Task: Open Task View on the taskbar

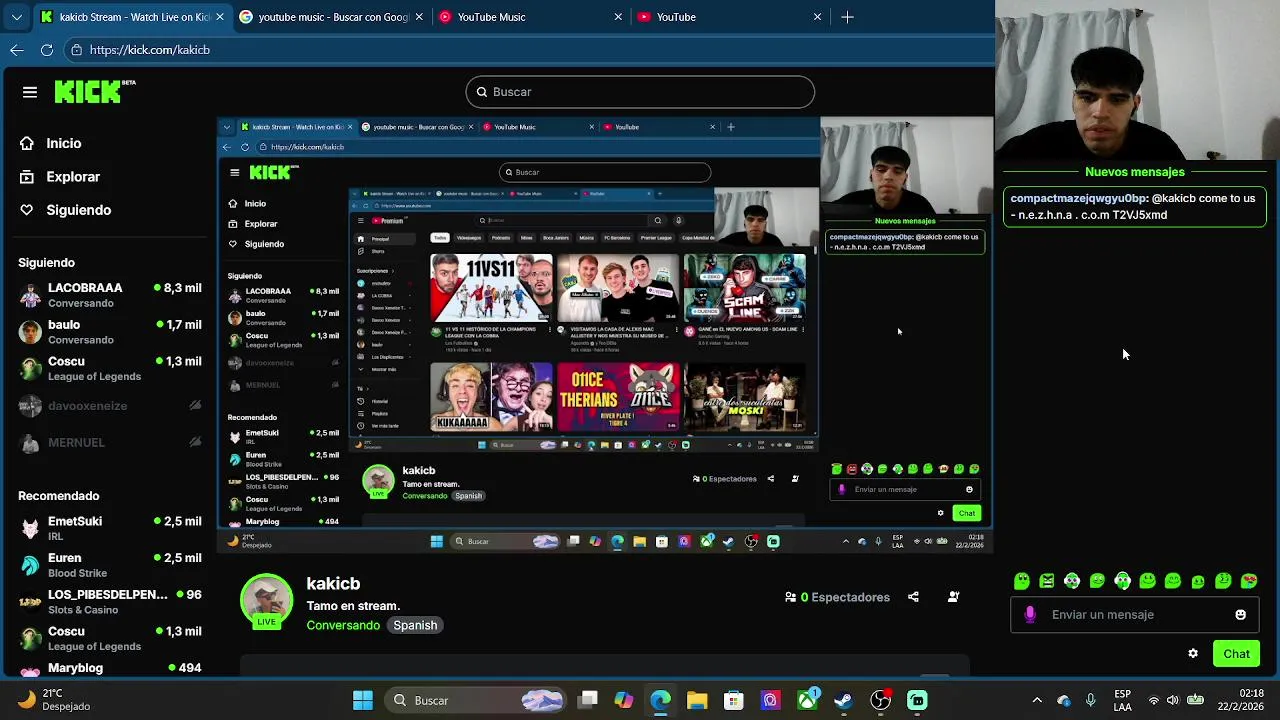Action: tap(588, 700)
